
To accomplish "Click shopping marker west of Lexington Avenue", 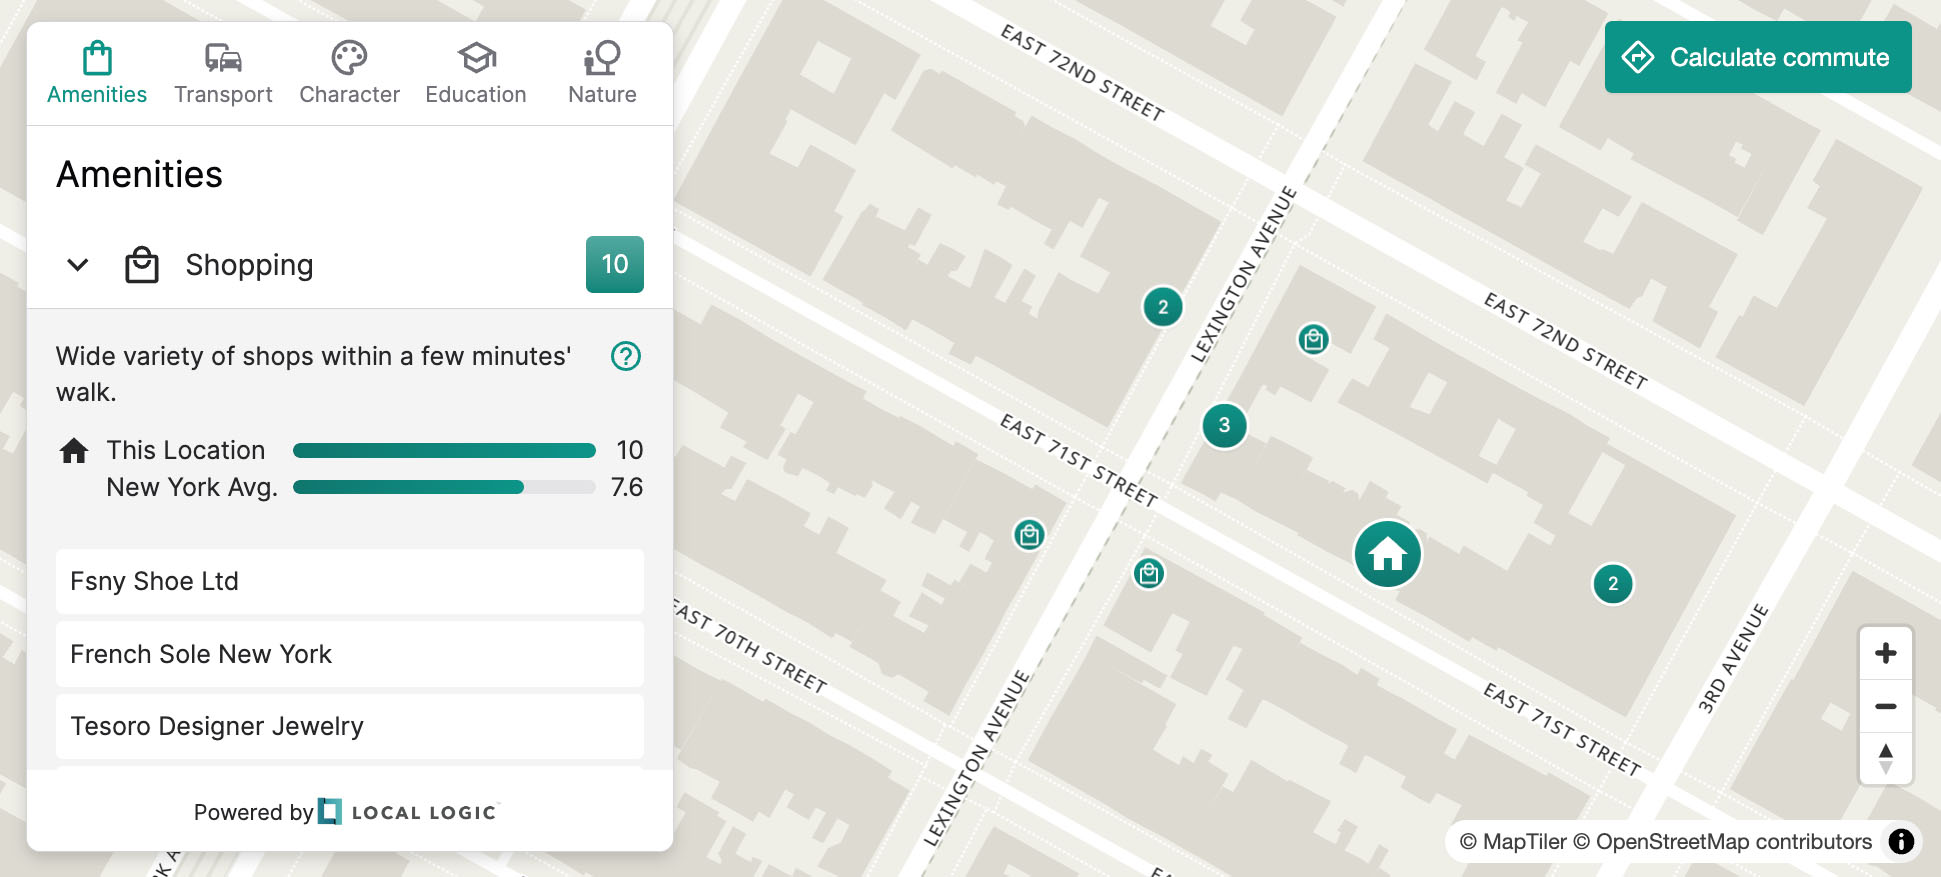I will tap(1029, 535).
